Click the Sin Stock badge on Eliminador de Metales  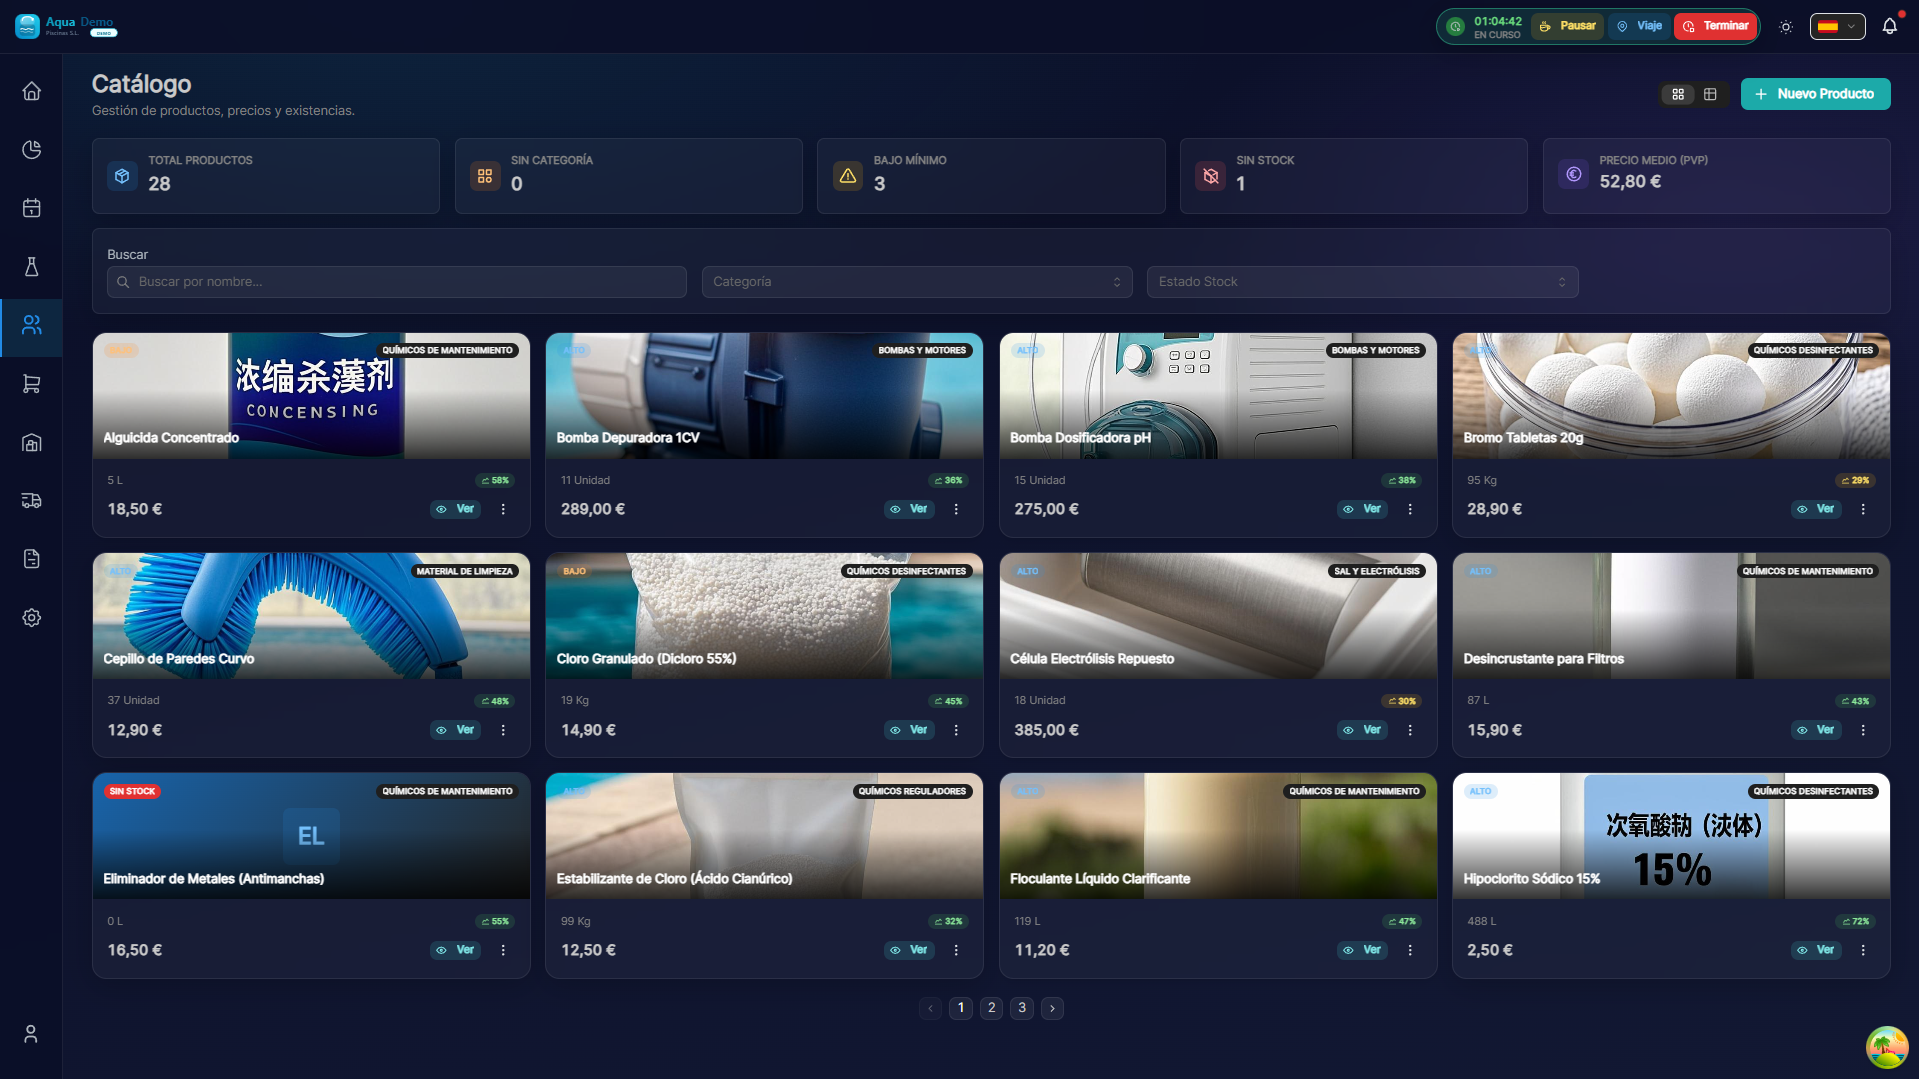[132, 791]
